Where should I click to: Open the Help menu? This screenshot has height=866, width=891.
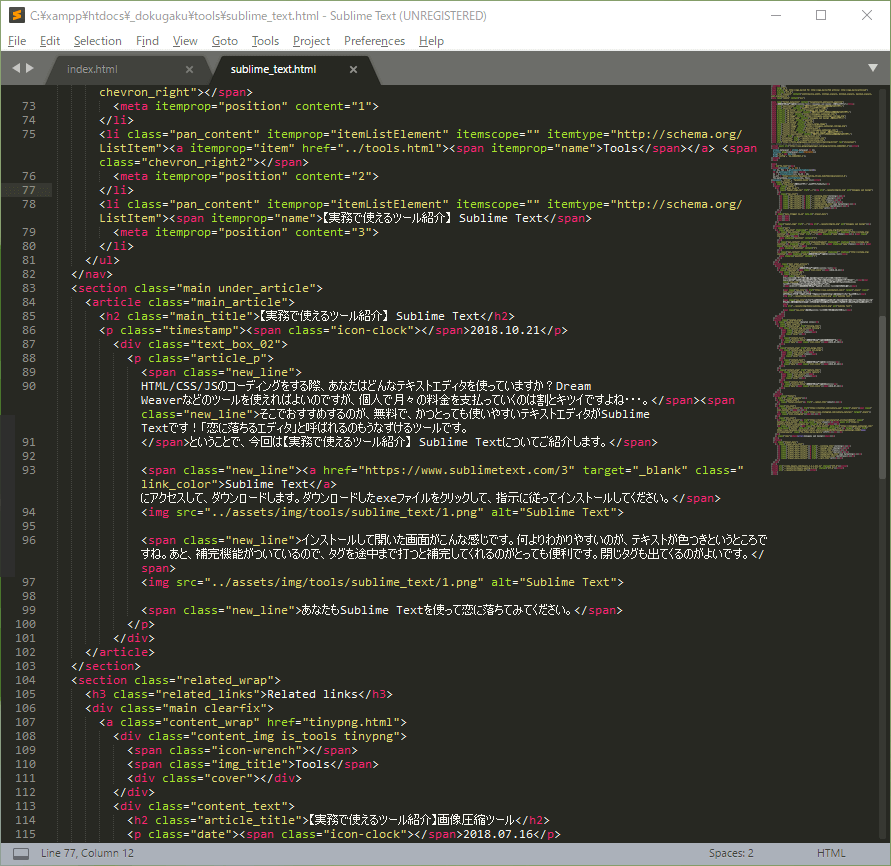[x=431, y=41]
